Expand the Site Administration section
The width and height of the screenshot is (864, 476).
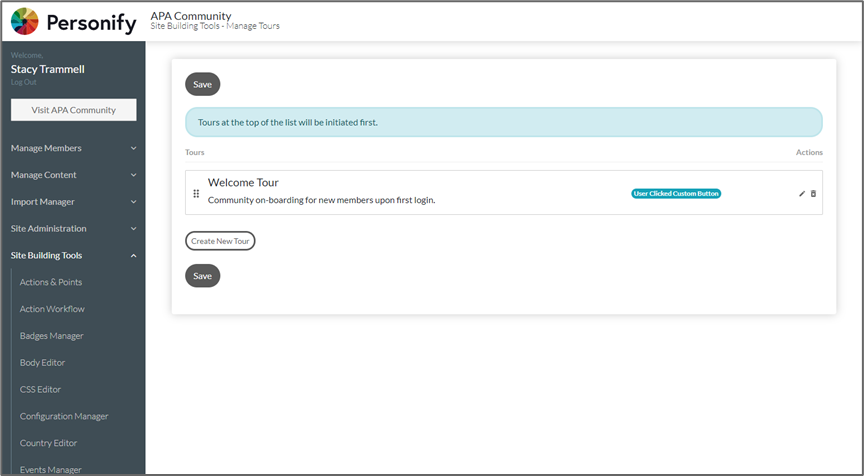click(x=73, y=229)
